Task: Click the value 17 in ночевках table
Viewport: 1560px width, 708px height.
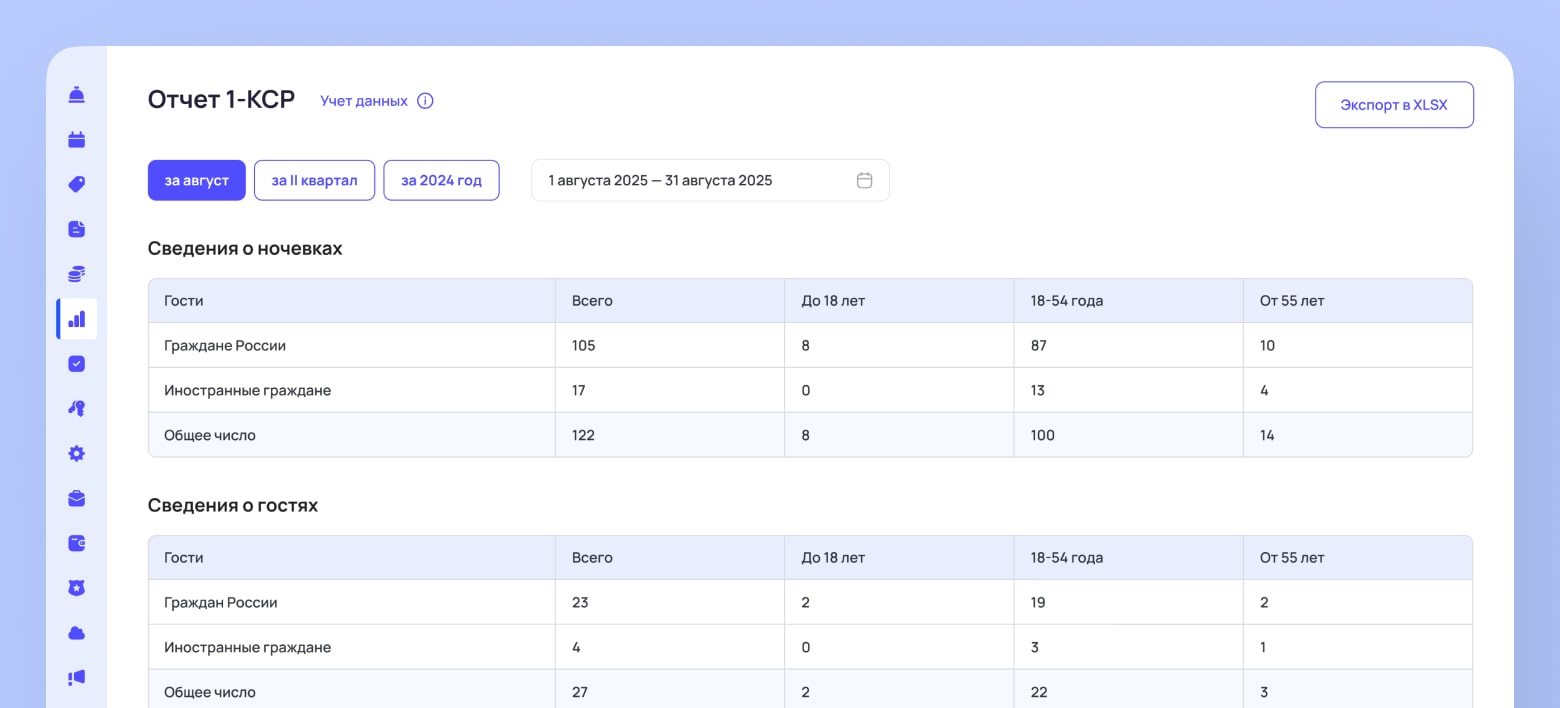Action: 578,391
